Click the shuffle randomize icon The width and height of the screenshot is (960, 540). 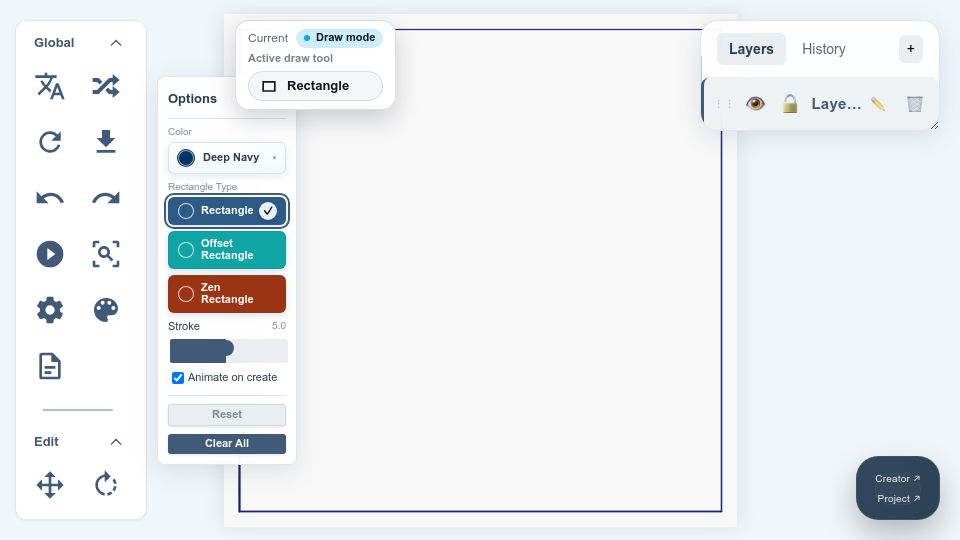tap(106, 86)
